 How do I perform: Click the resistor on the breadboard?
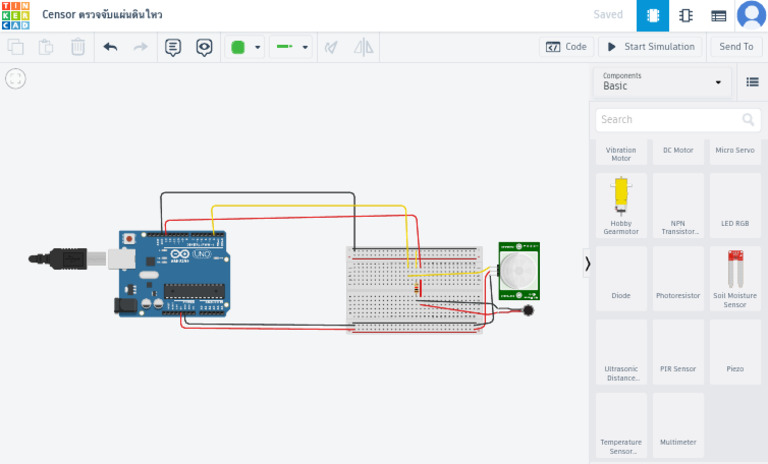tap(416, 289)
